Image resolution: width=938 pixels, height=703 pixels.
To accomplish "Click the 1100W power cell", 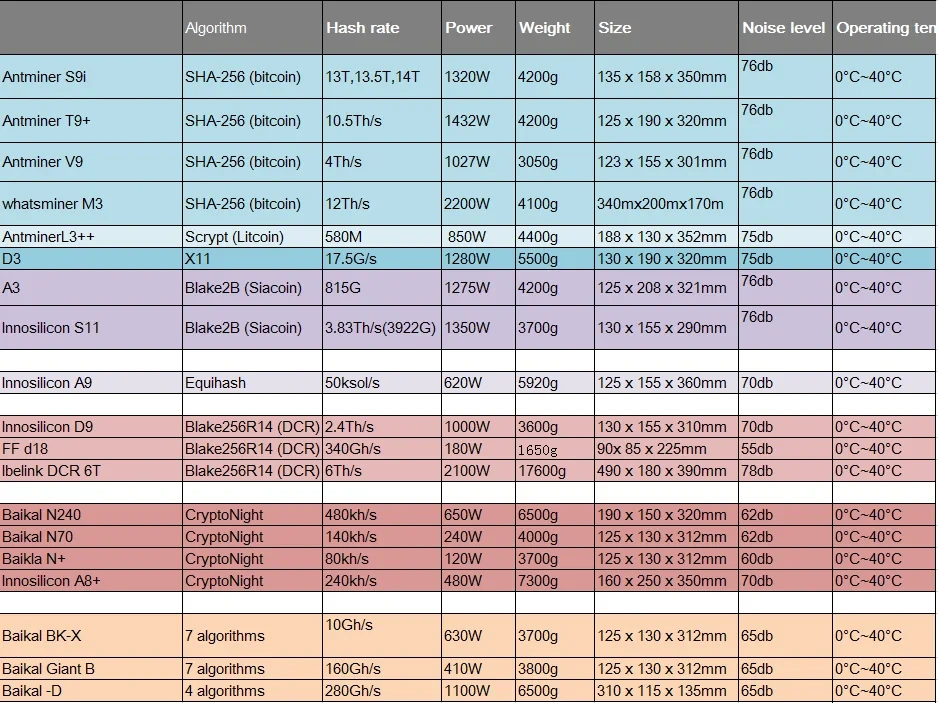I will [x=479, y=691].
